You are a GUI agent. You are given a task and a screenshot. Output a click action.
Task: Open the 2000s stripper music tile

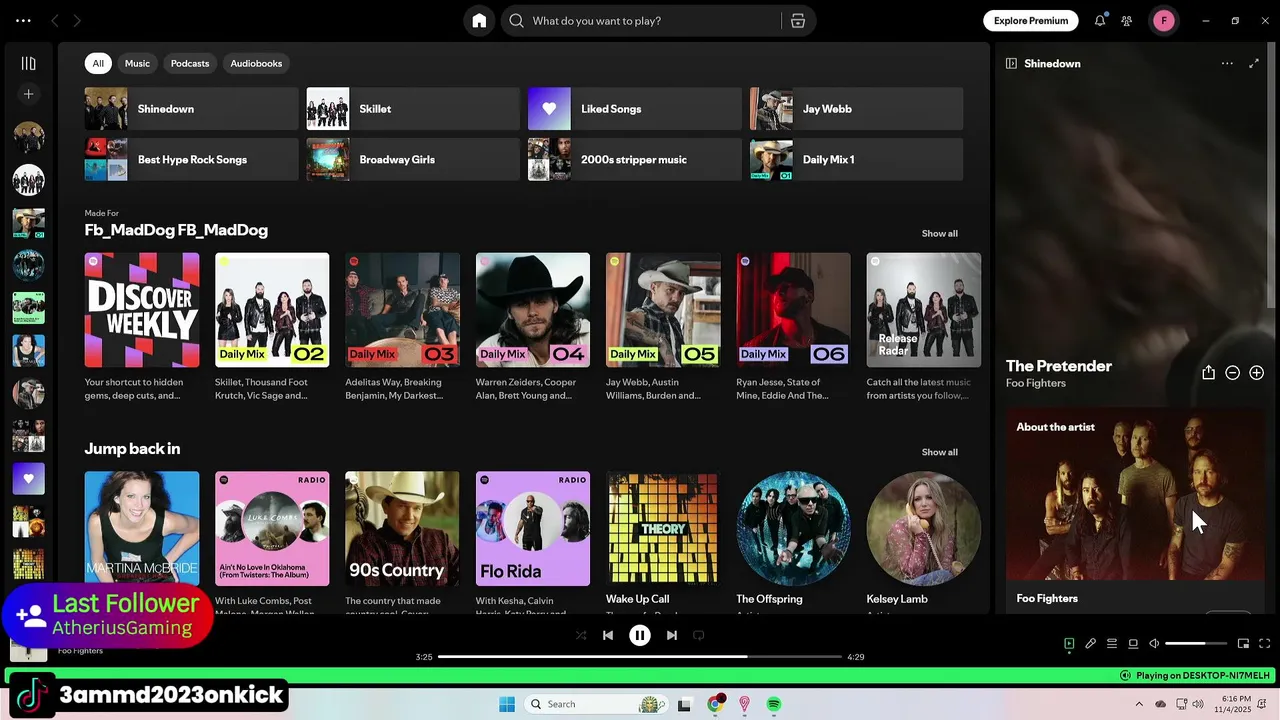pos(635,160)
